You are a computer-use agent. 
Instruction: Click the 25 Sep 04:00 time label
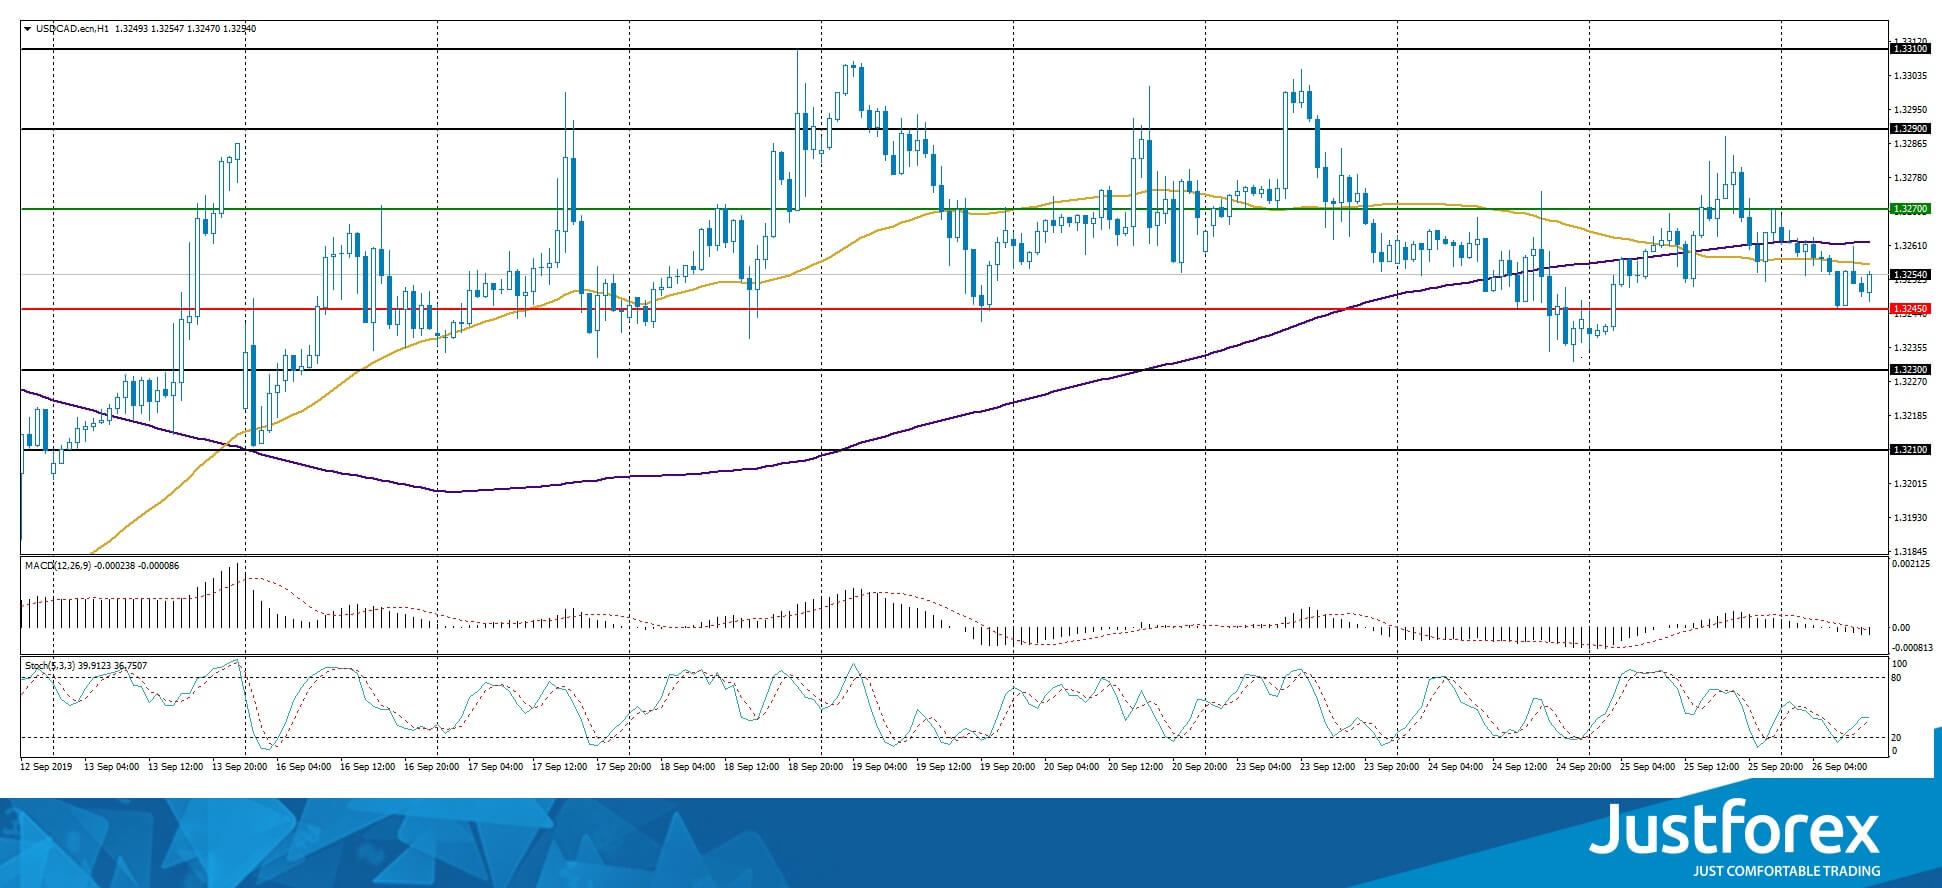pos(1648,767)
